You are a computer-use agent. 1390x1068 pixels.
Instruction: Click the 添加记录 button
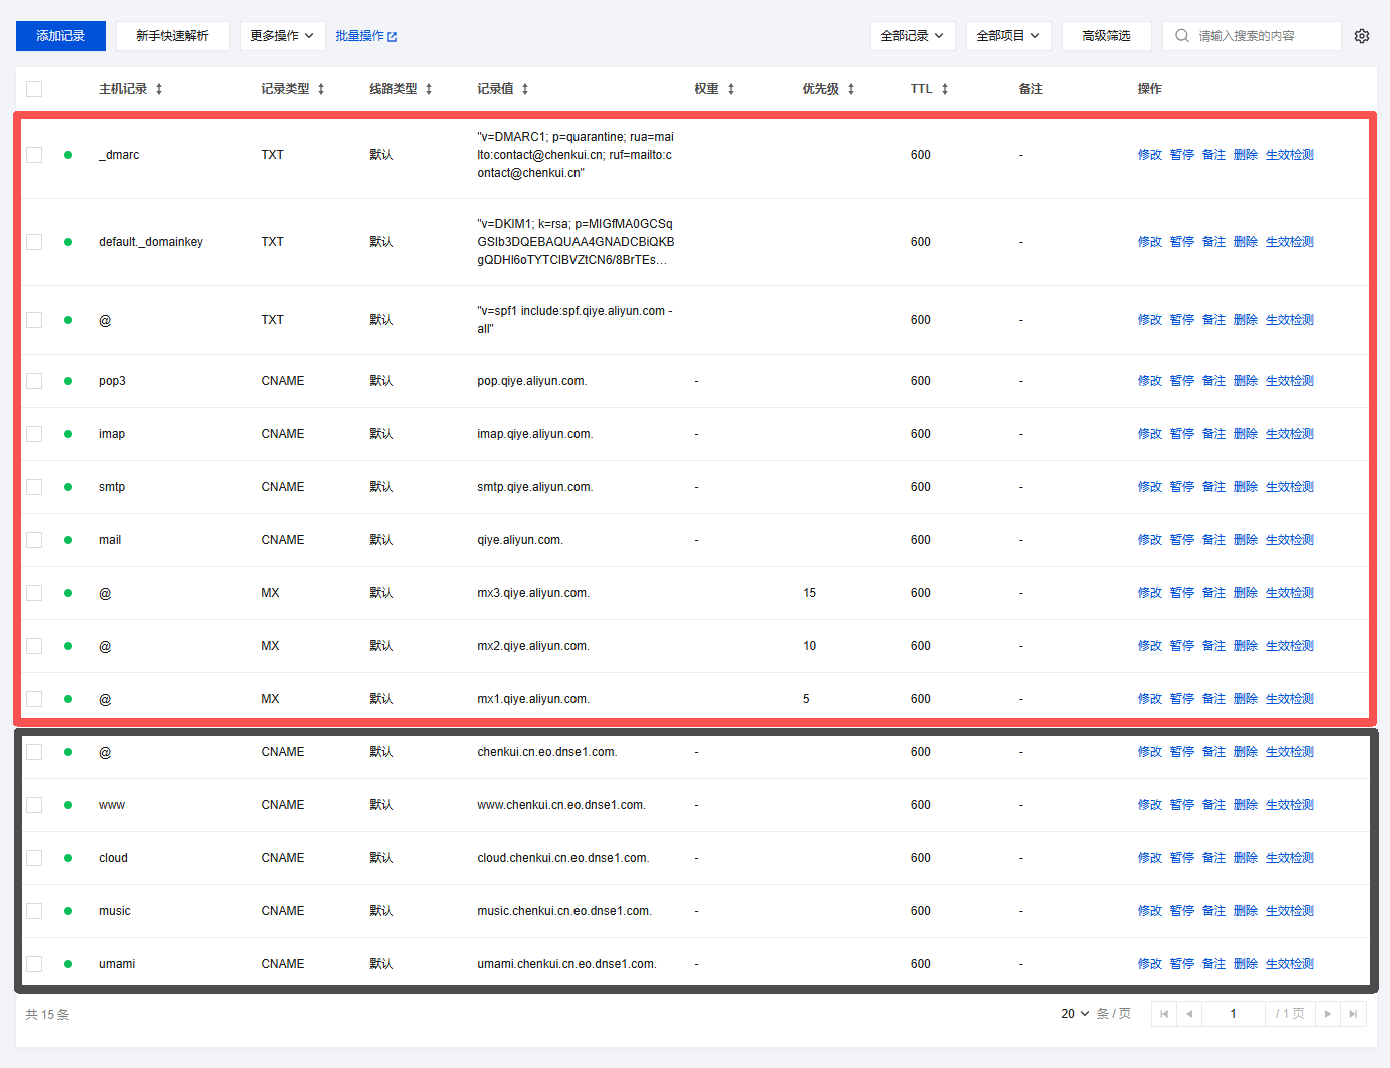[x=60, y=36]
